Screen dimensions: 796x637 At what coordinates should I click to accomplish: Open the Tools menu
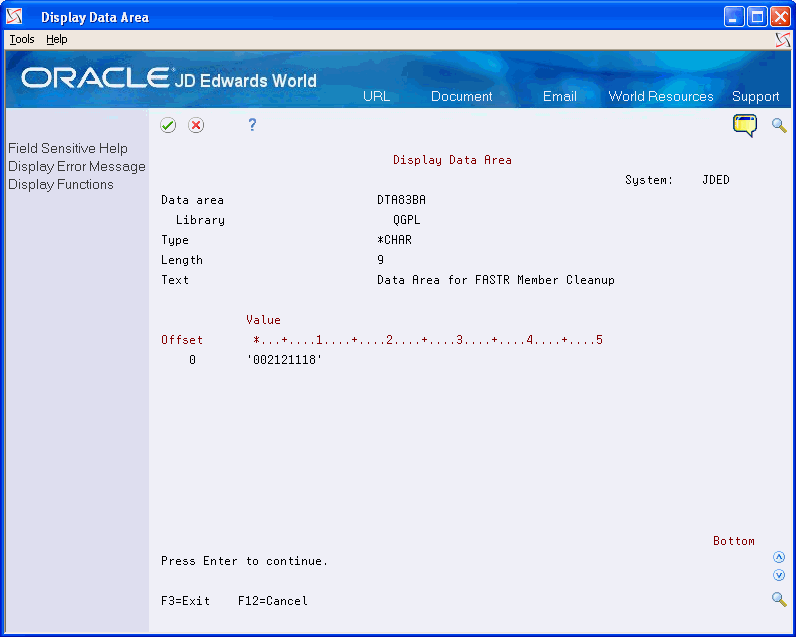[x=22, y=39]
